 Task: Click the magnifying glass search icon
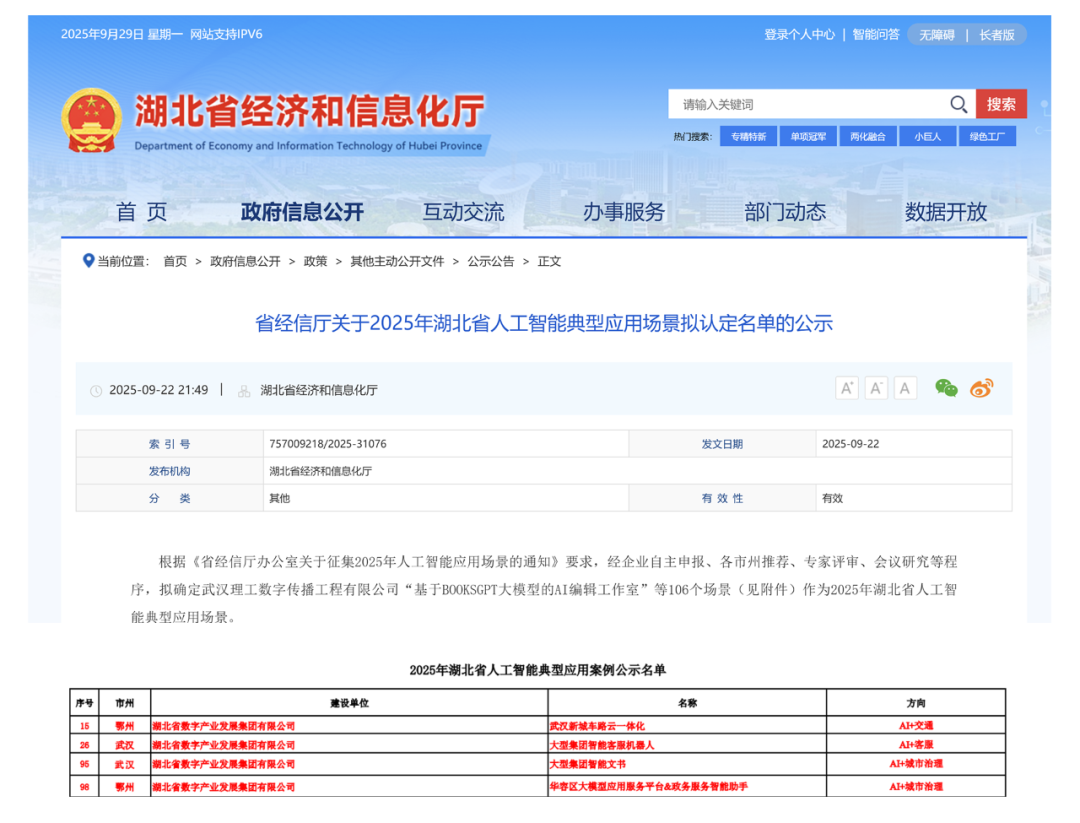[958, 104]
